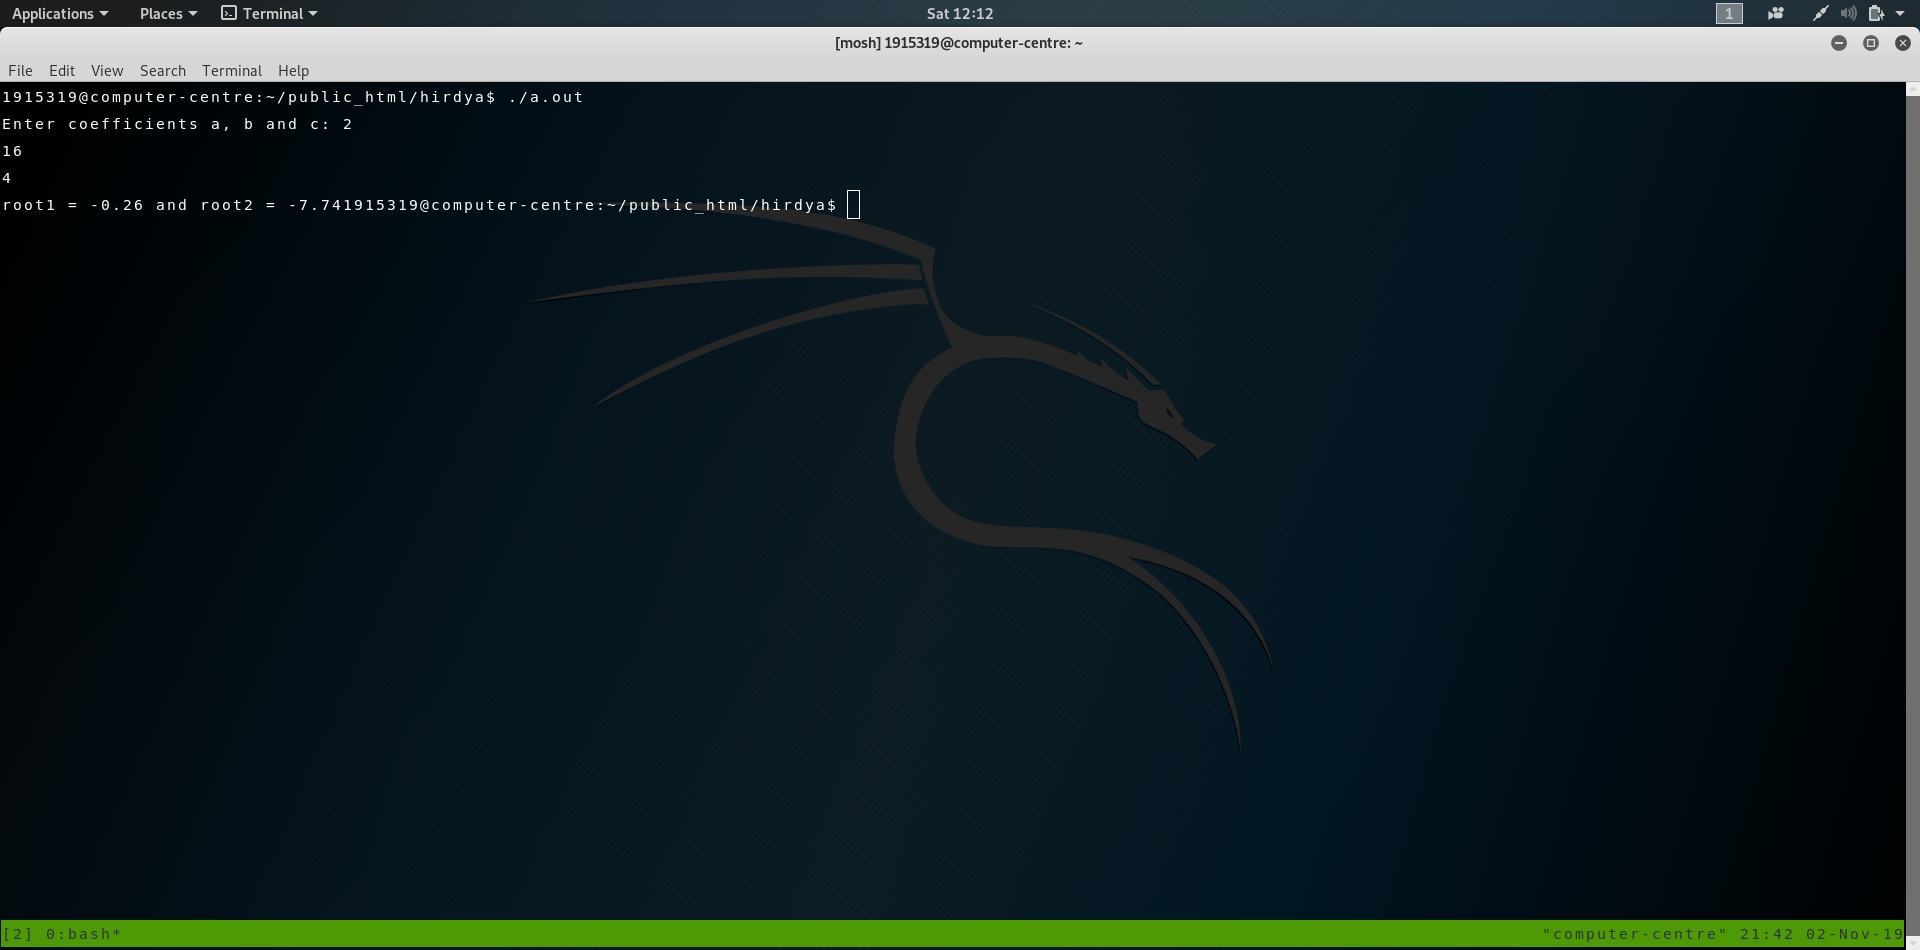Open the Search menu
1920x950 pixels.
[x=163, y=70]
